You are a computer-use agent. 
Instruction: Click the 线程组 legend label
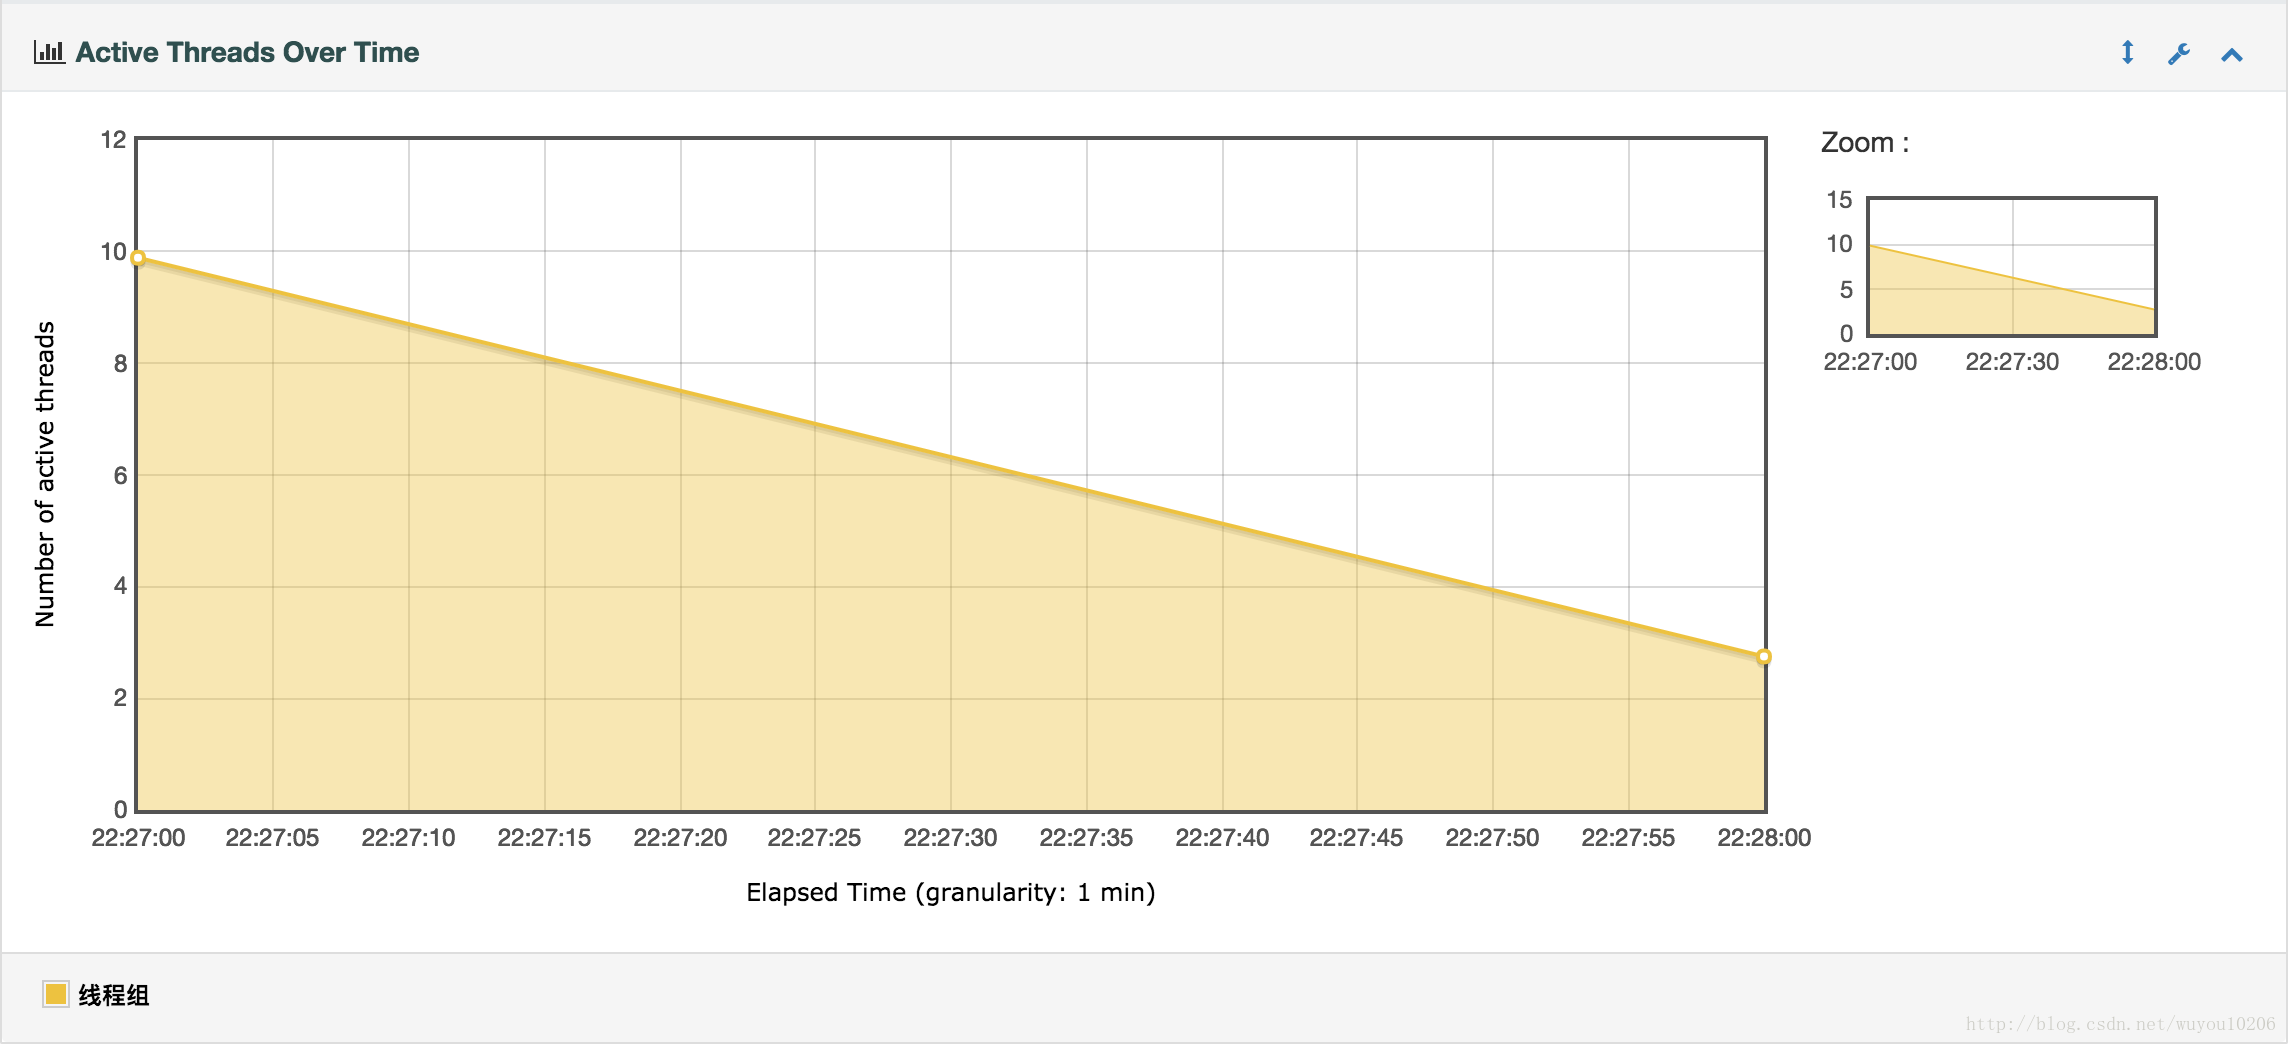tap(114, 995)
